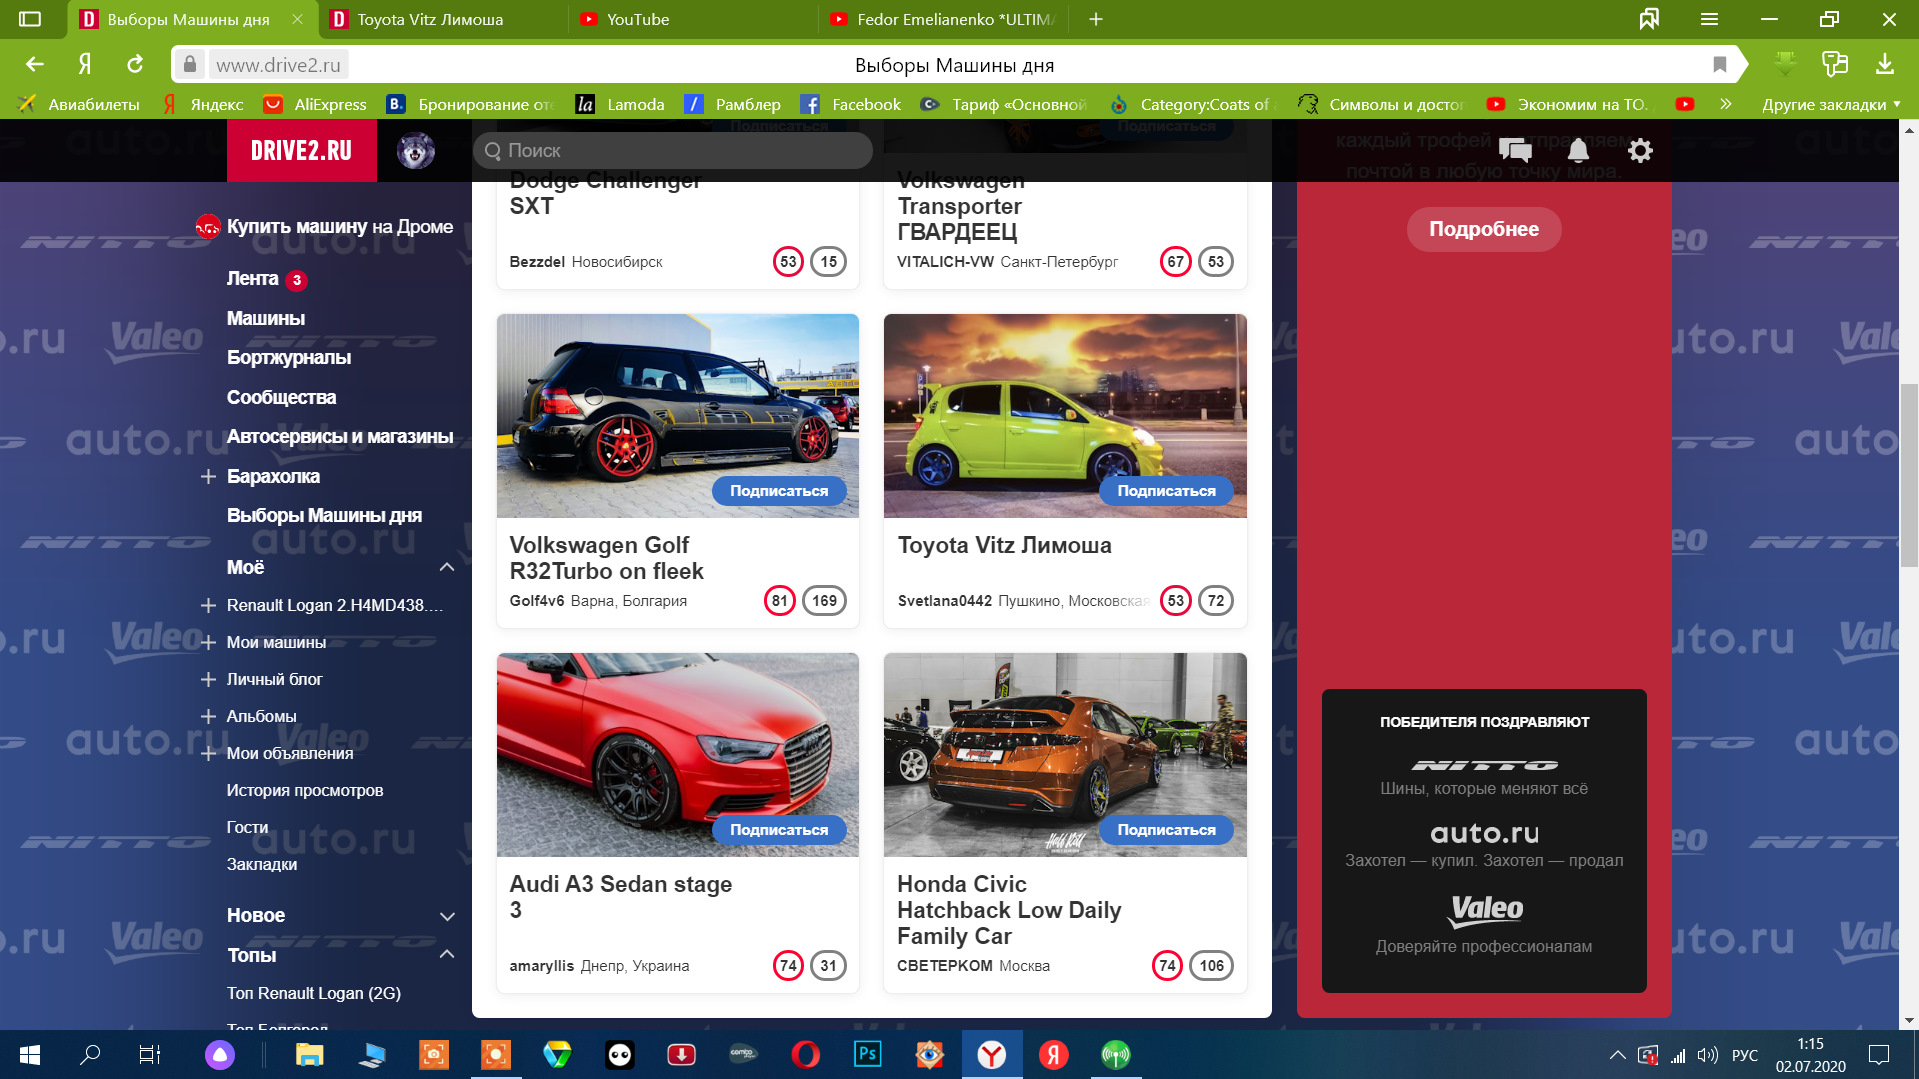Image resolution: width=1919 pixels, height=1079 pixels.
Task: Go back with browser back arrow
Action: point(34,64)
